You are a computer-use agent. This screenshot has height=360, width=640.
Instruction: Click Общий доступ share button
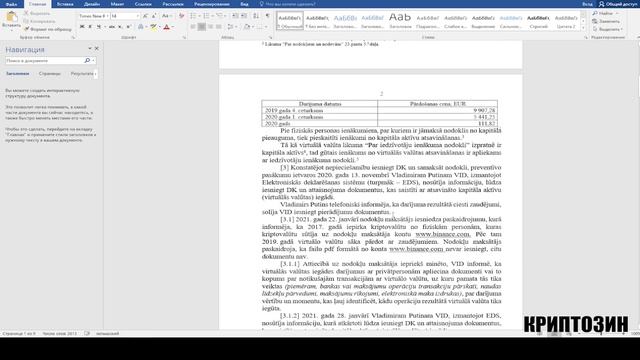point(618,4)
